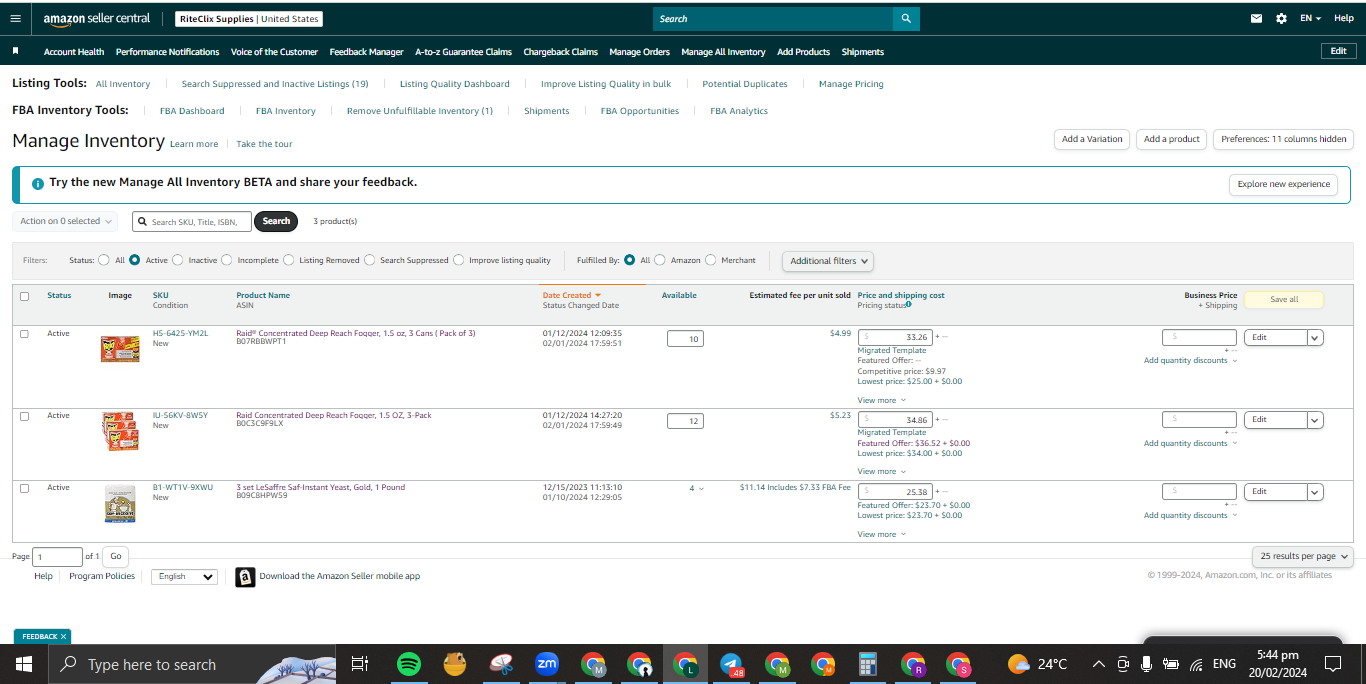This screenshot has width=1366, height=684.
Task: Click Preferences: 11 columns hidden
Action: tap(1284, 139)
